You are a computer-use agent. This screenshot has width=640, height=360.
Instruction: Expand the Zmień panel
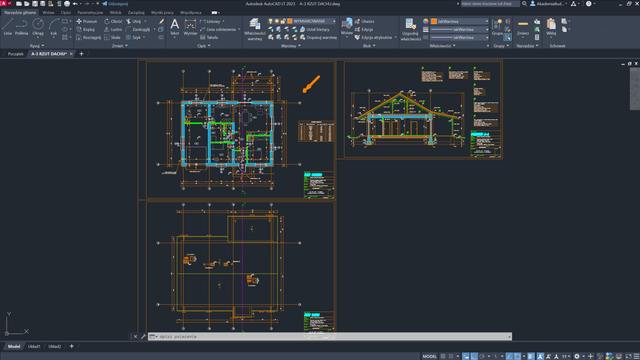[120, 46]
